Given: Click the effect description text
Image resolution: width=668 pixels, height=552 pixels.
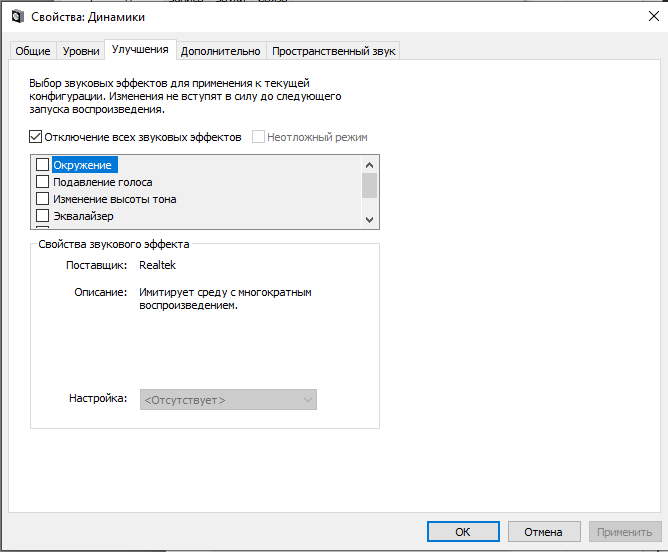Looking at the screenshot, I should click(x=225, y=299).
